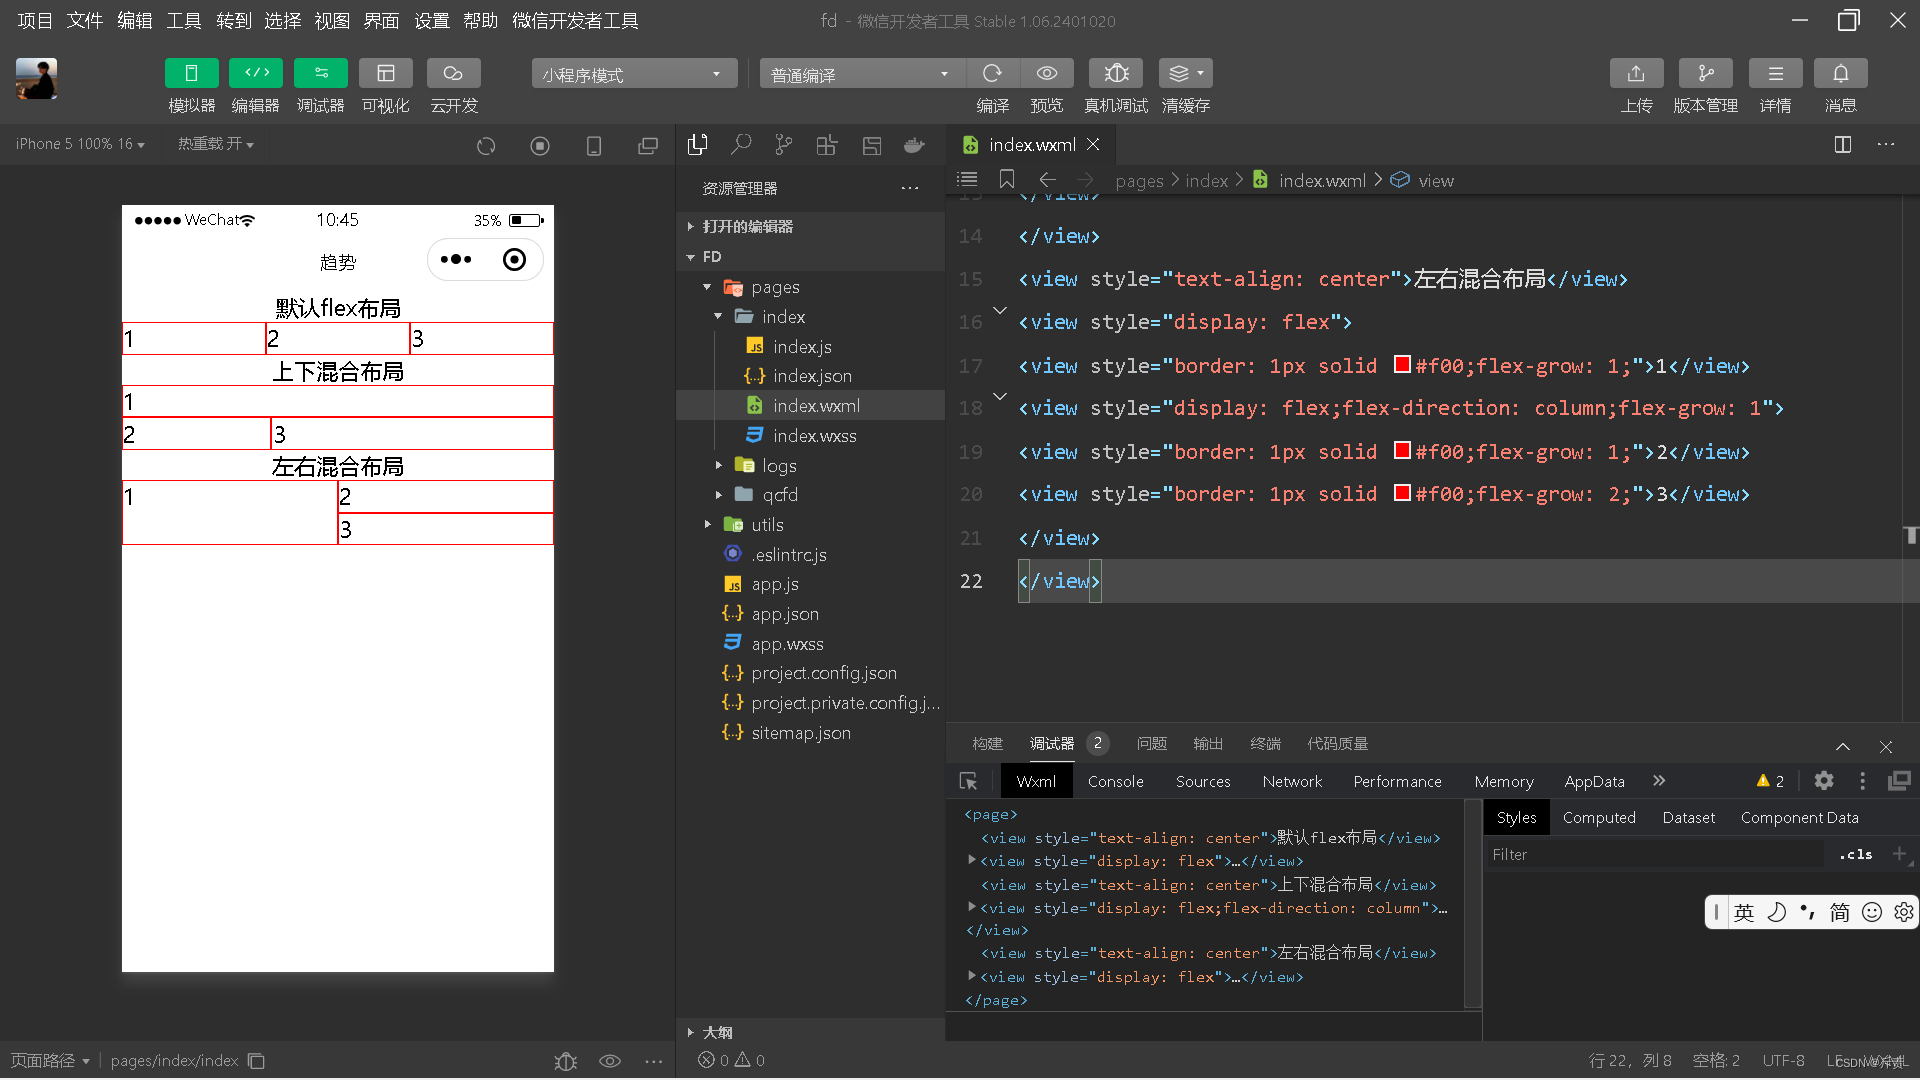Click the #f00 color swatch on line 17
The width and height of the screenshot is (1920, 1080).
(x=1402, y=365)
